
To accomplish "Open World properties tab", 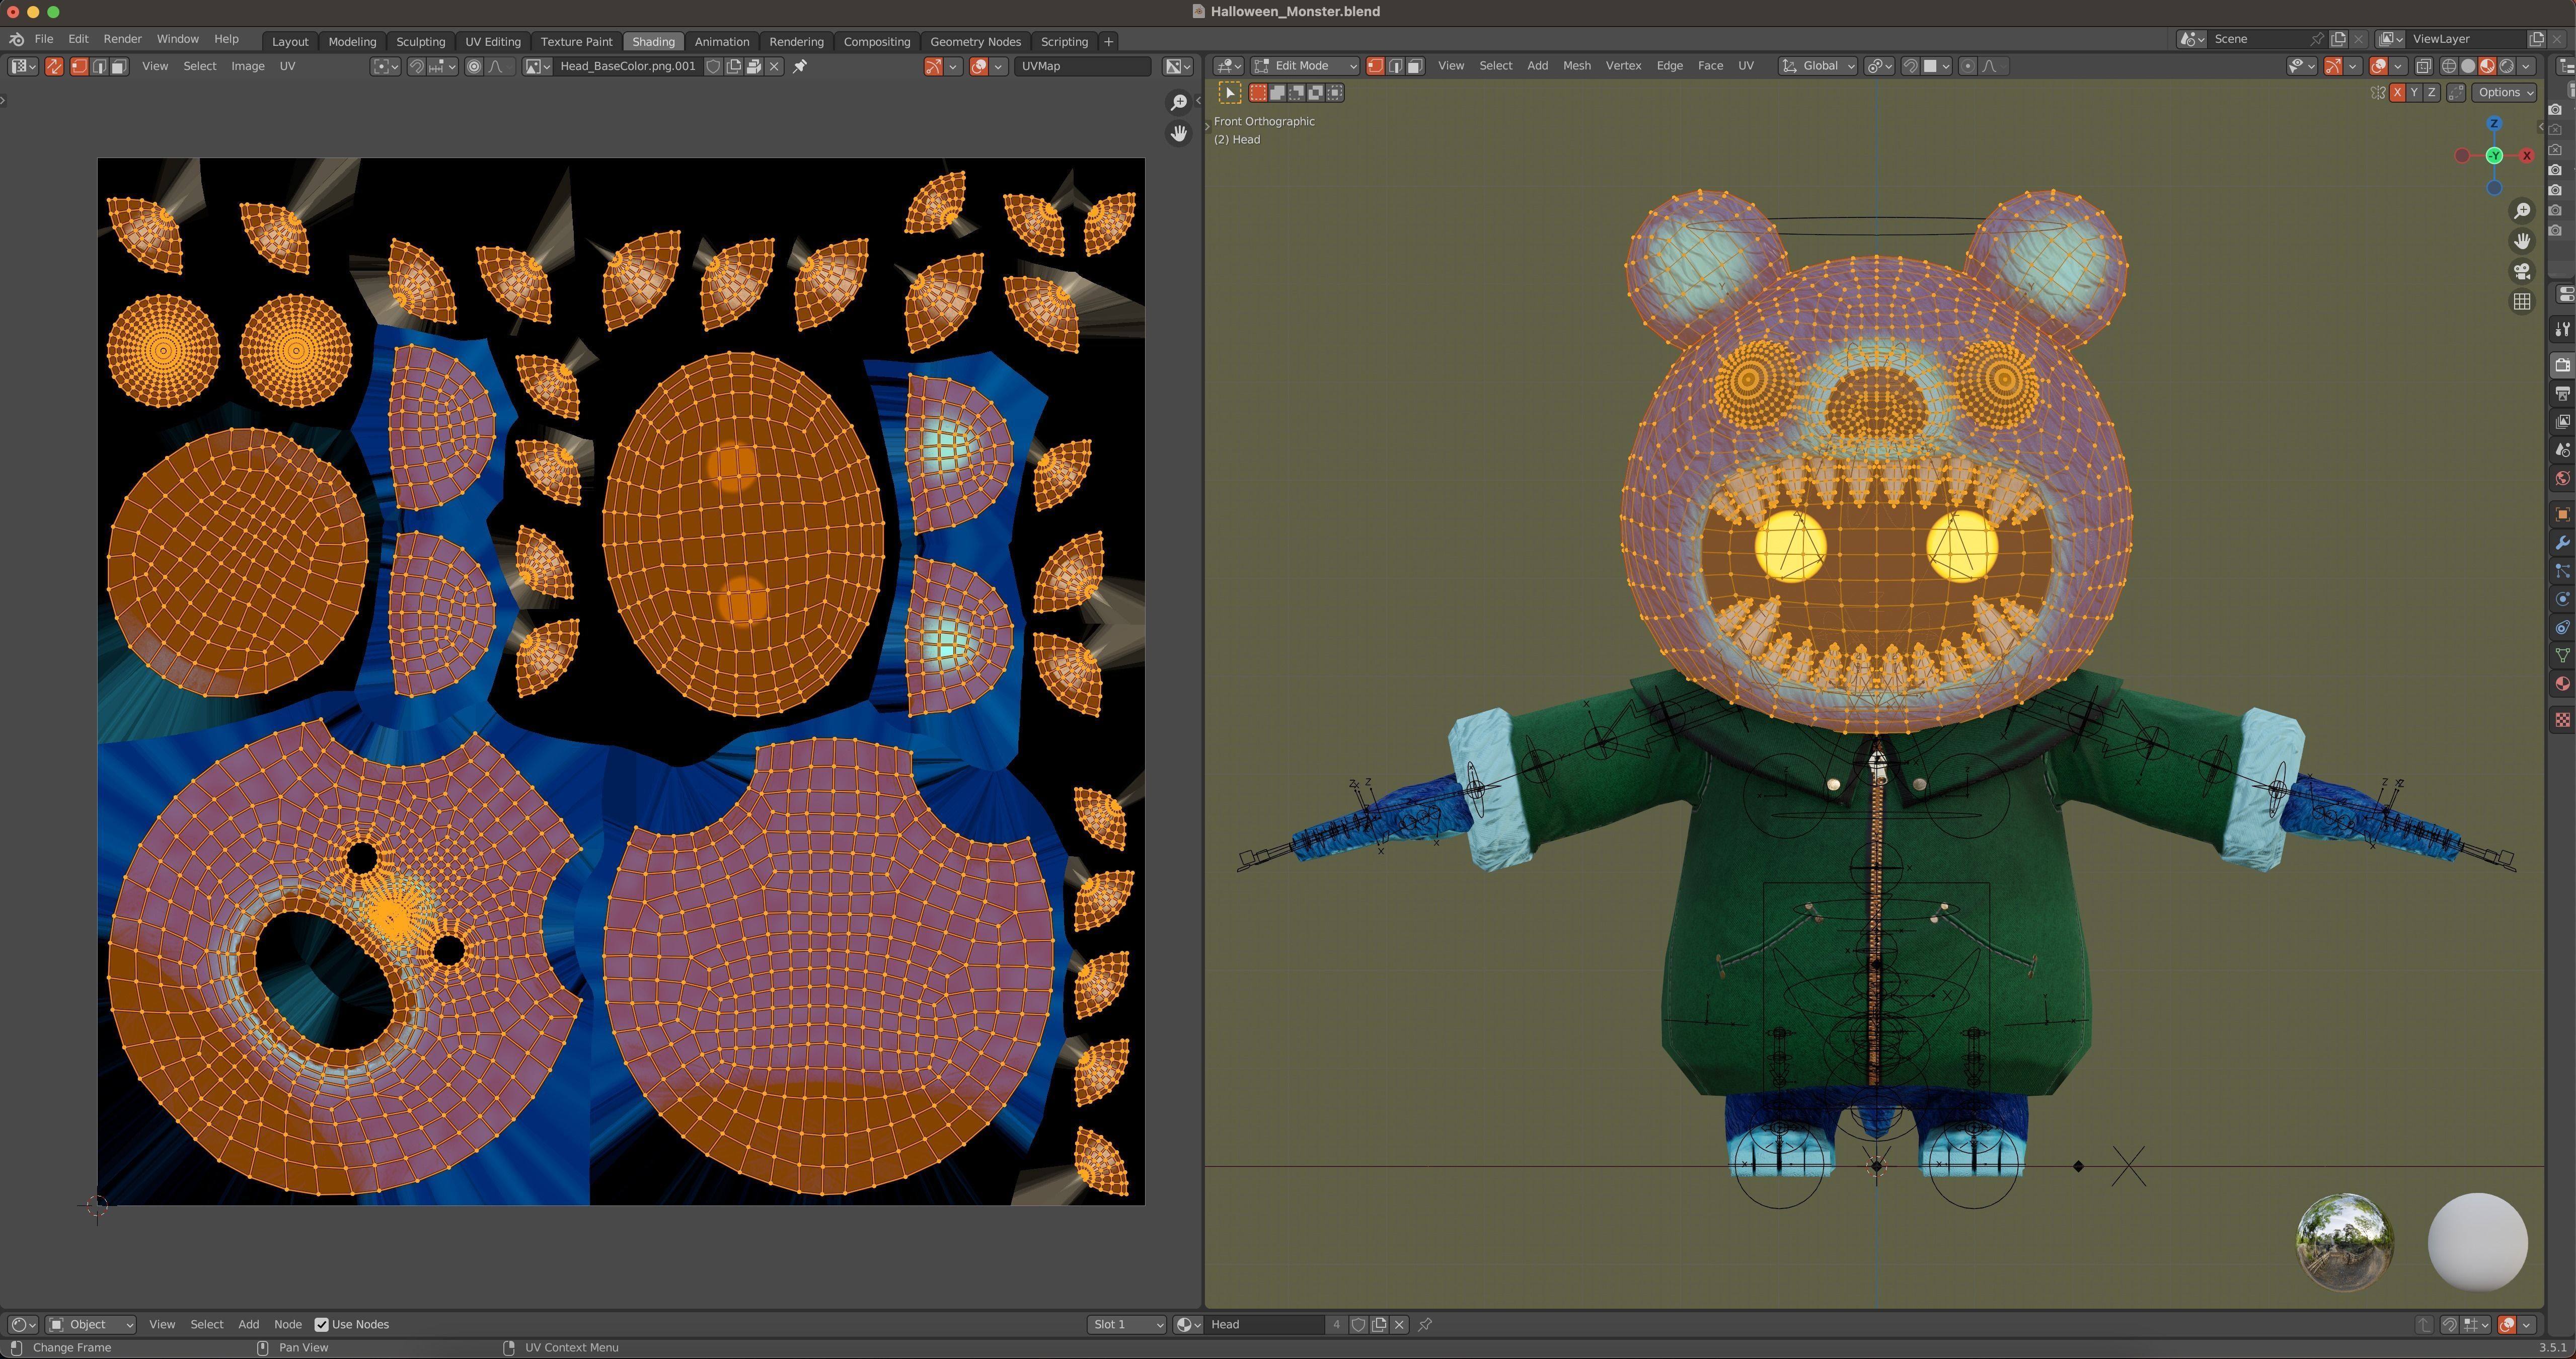I will 2562,478.
